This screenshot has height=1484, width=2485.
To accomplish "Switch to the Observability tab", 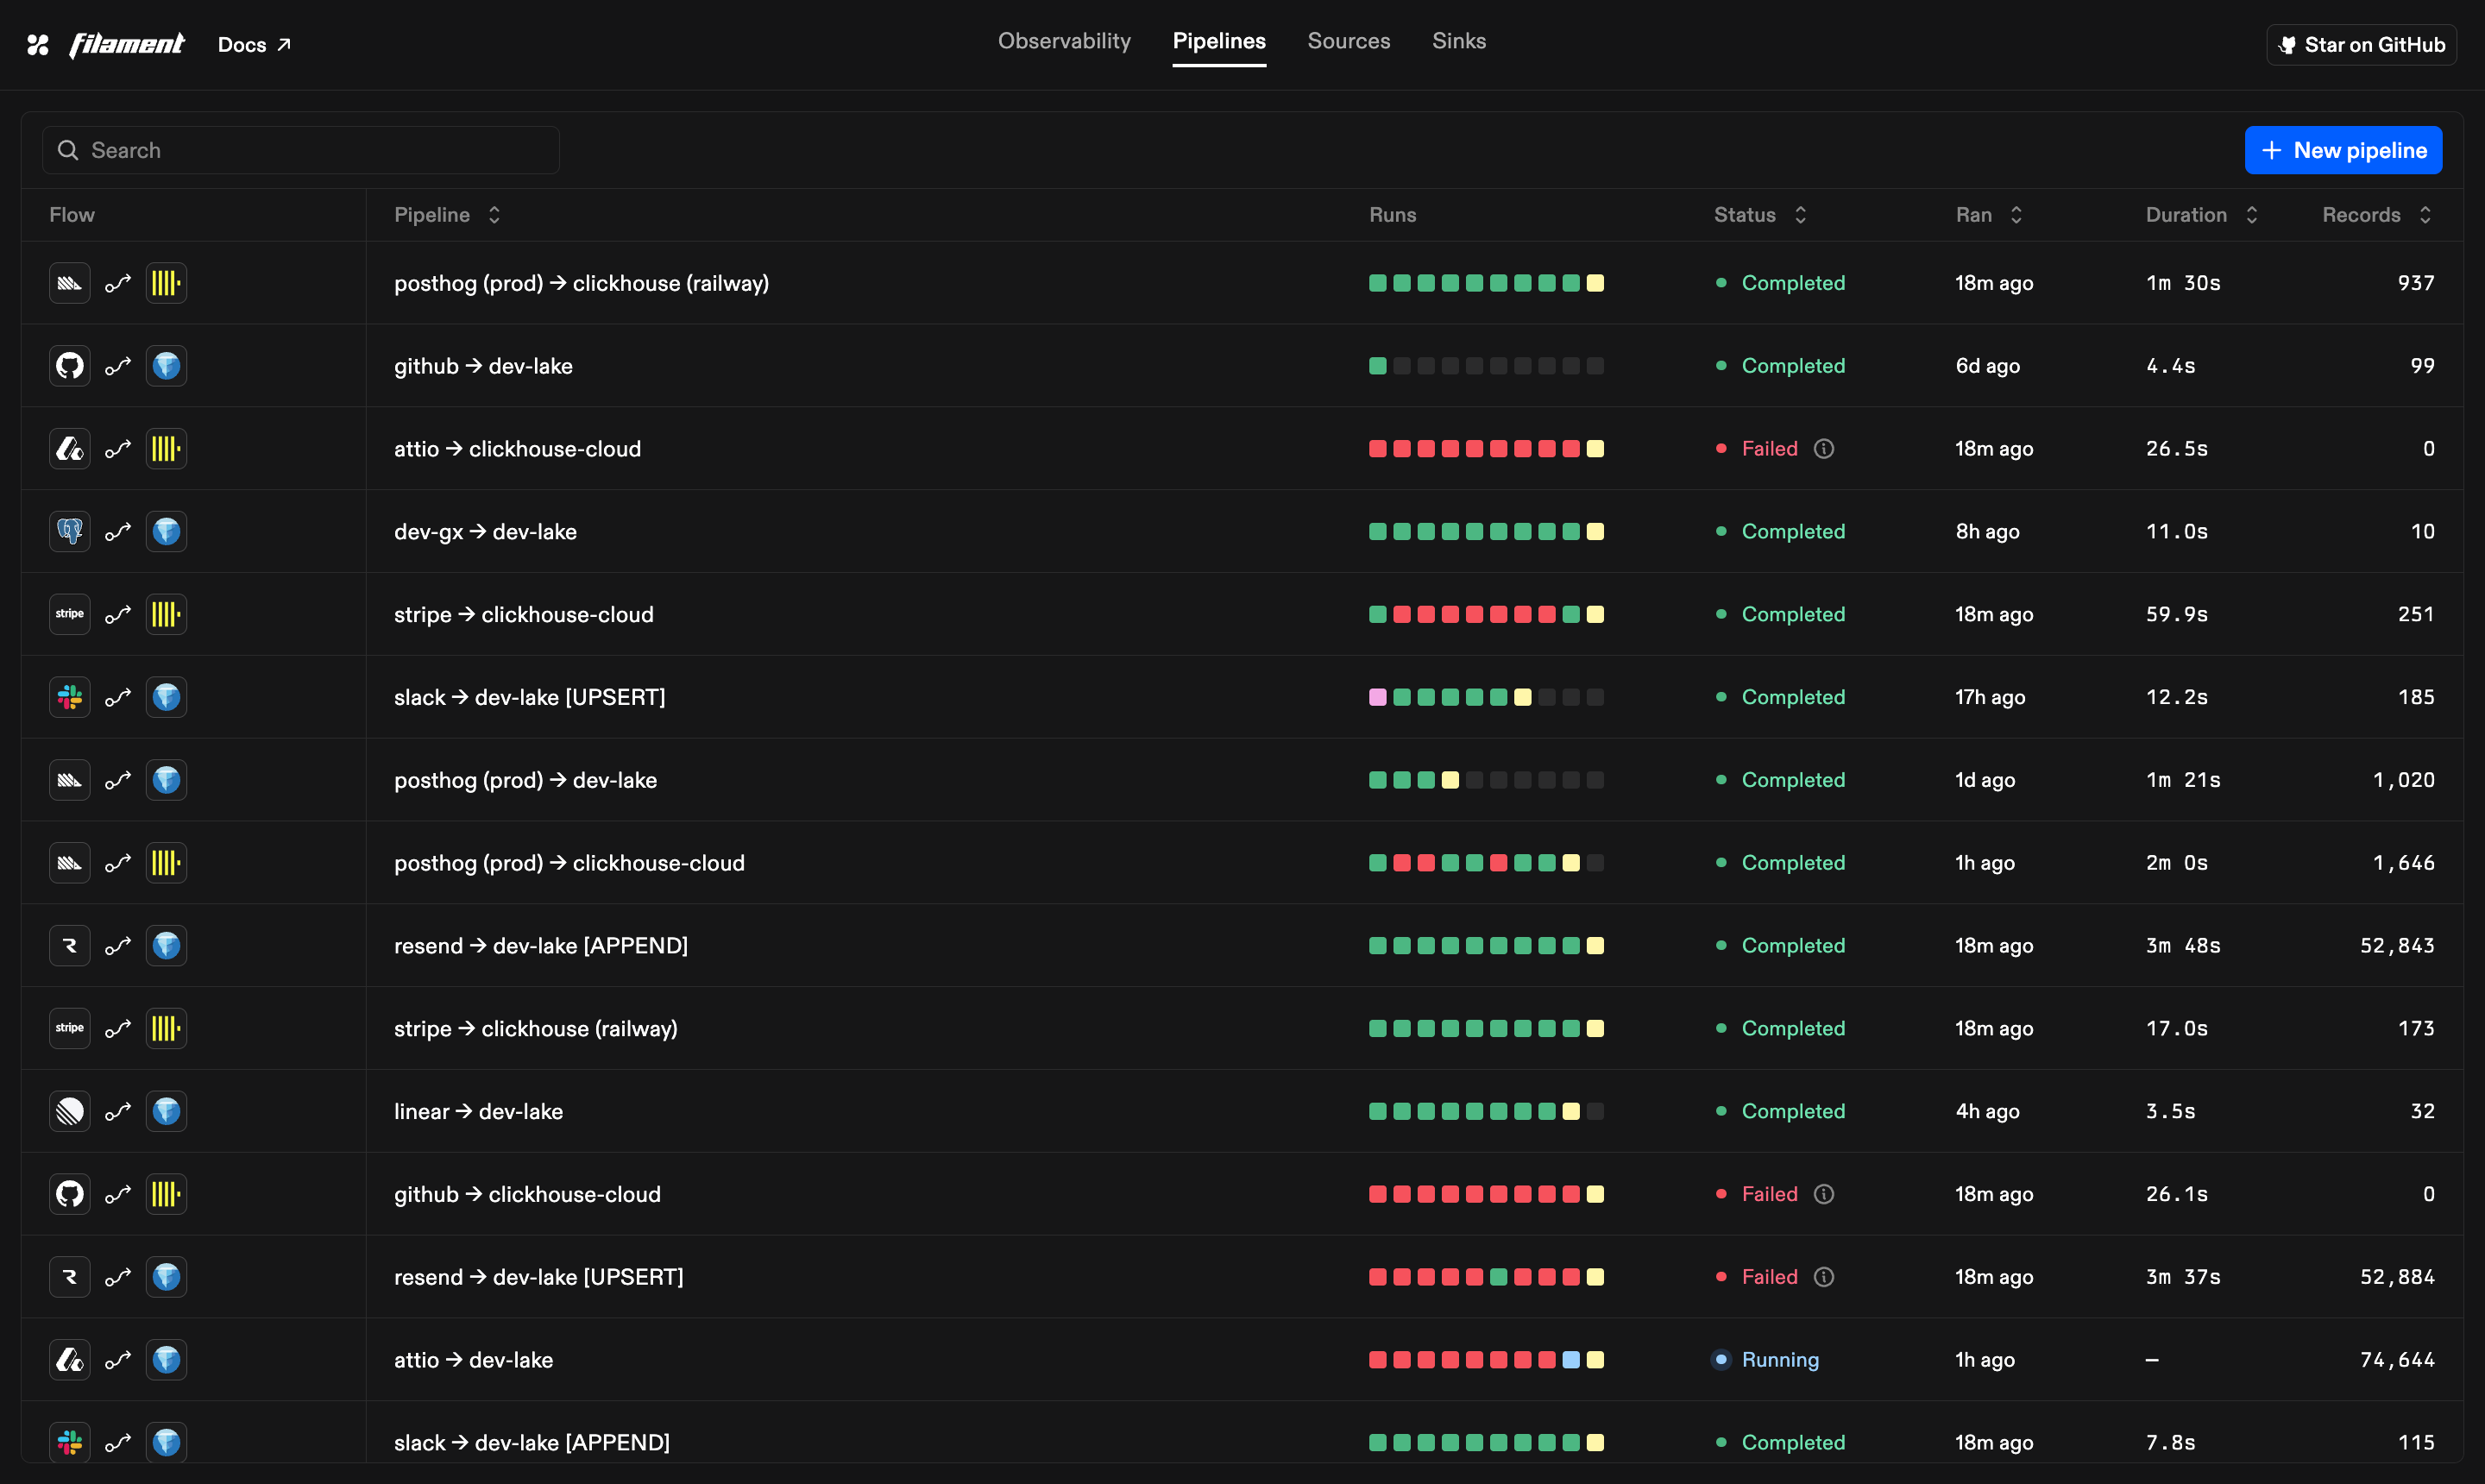I will click(x=1064, y=41).
